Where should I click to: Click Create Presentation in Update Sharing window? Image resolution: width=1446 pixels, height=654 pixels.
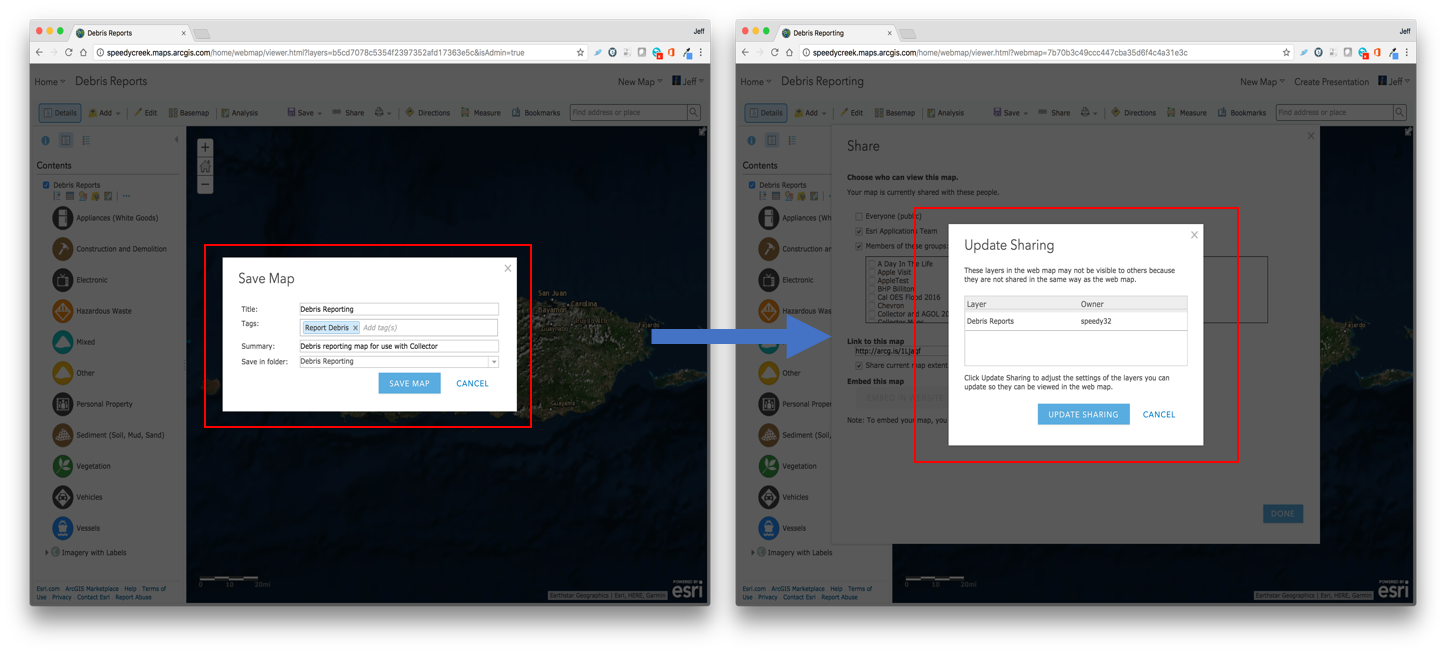tap(1331, 82)
